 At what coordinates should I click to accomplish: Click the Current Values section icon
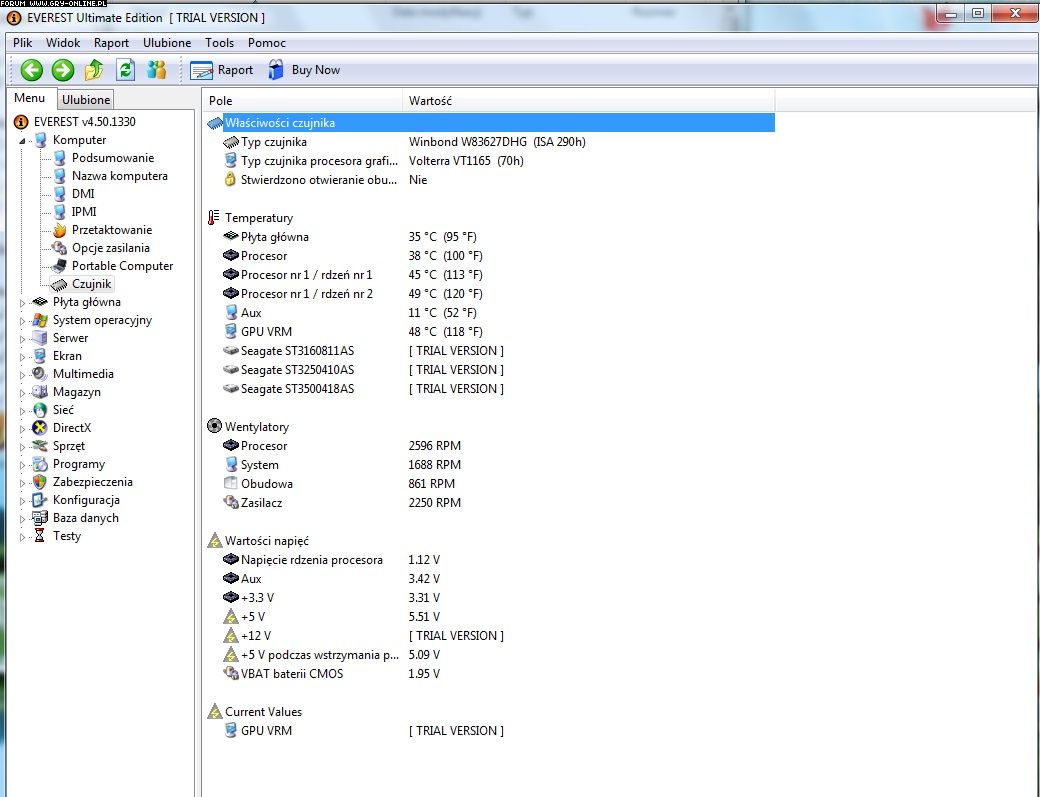(214, 711)
